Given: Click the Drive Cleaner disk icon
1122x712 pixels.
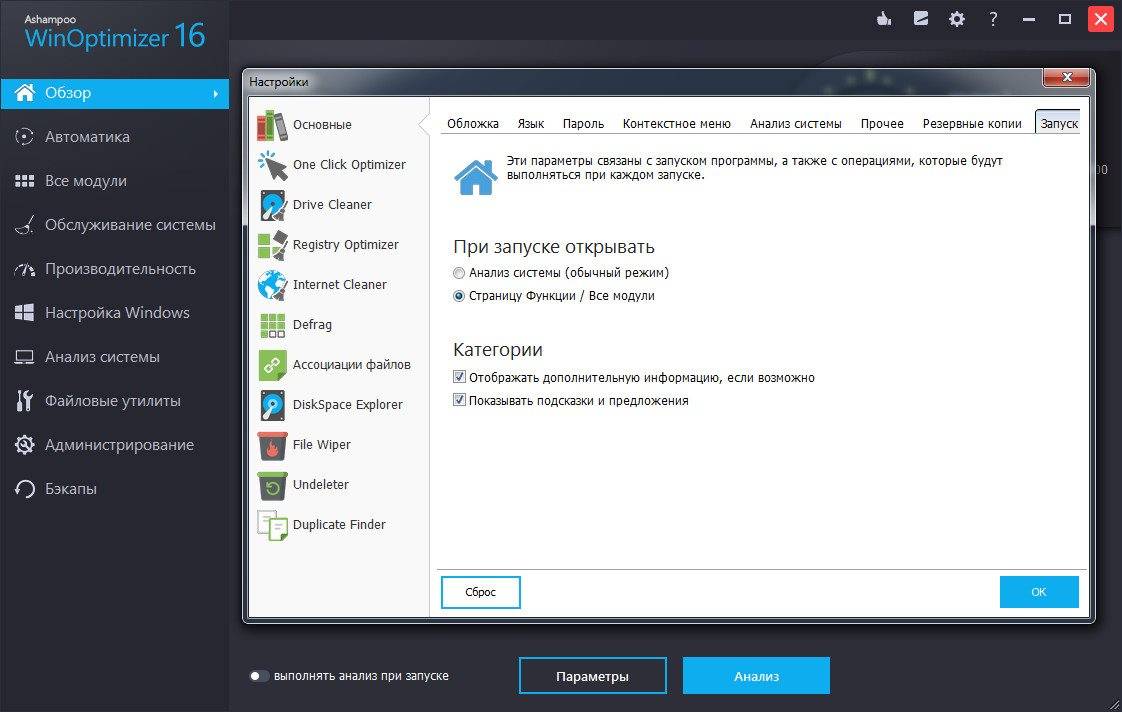Looking at the screenshot, I should (272, 205).
